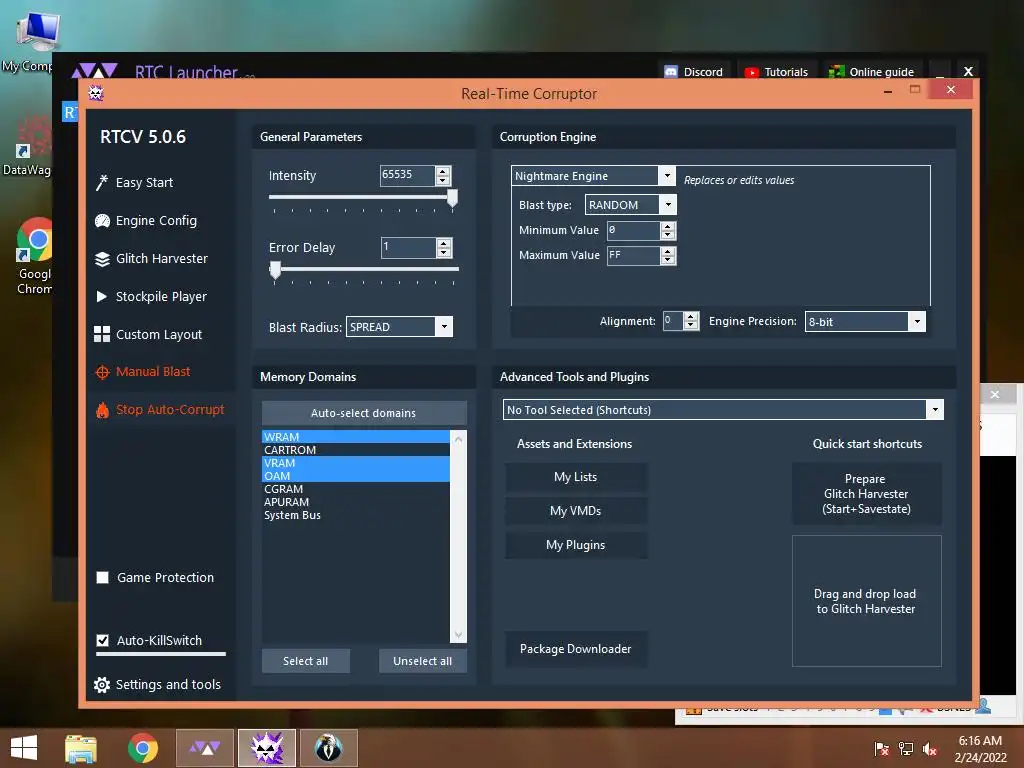The height and width of the screenshot is (768, 1024).
Task: Click the Unselect all button
Action: pyautogui.click(x=423, y=661)
